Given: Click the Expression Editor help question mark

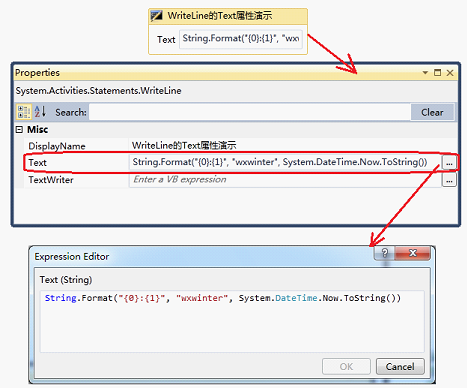Looking at the screenshot, I should tap(385, 253).
